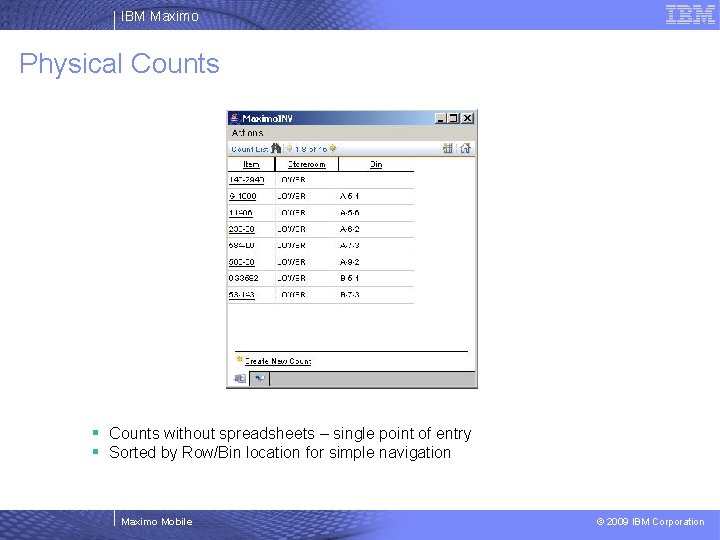Go to next page with right arrow

(x=333, y=148)
